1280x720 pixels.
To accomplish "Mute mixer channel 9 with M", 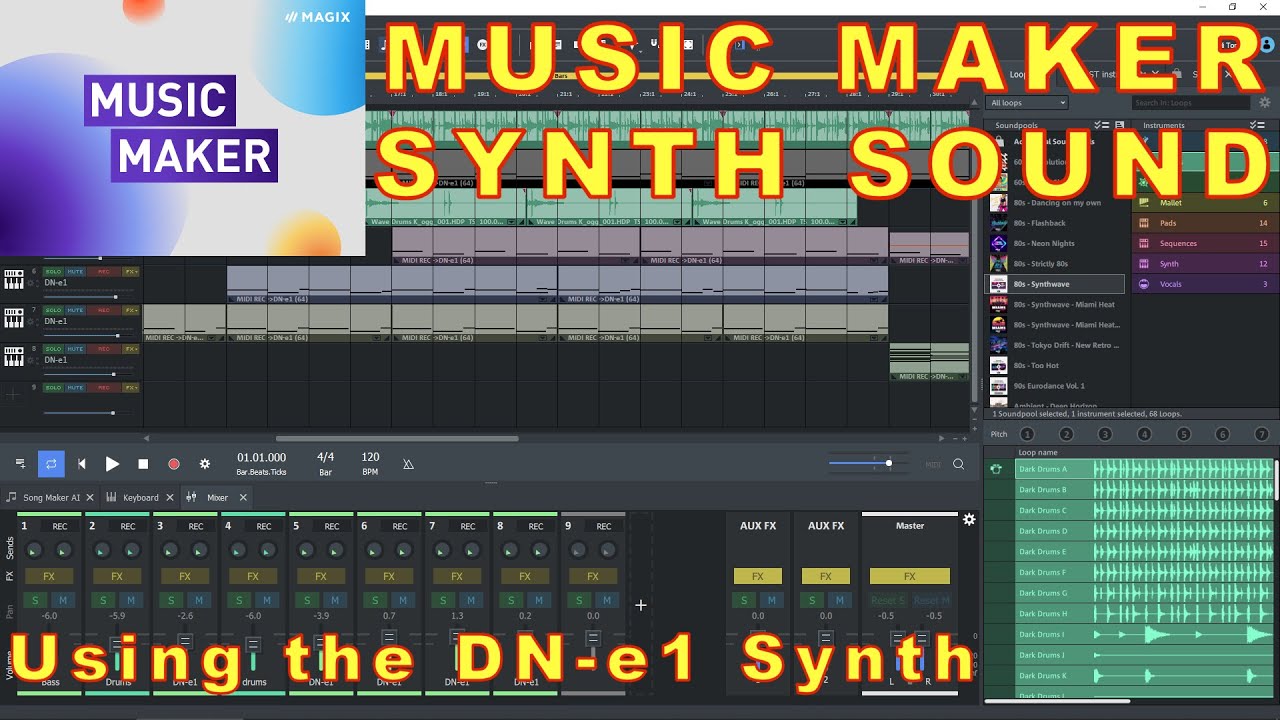I will pos(607,600).
